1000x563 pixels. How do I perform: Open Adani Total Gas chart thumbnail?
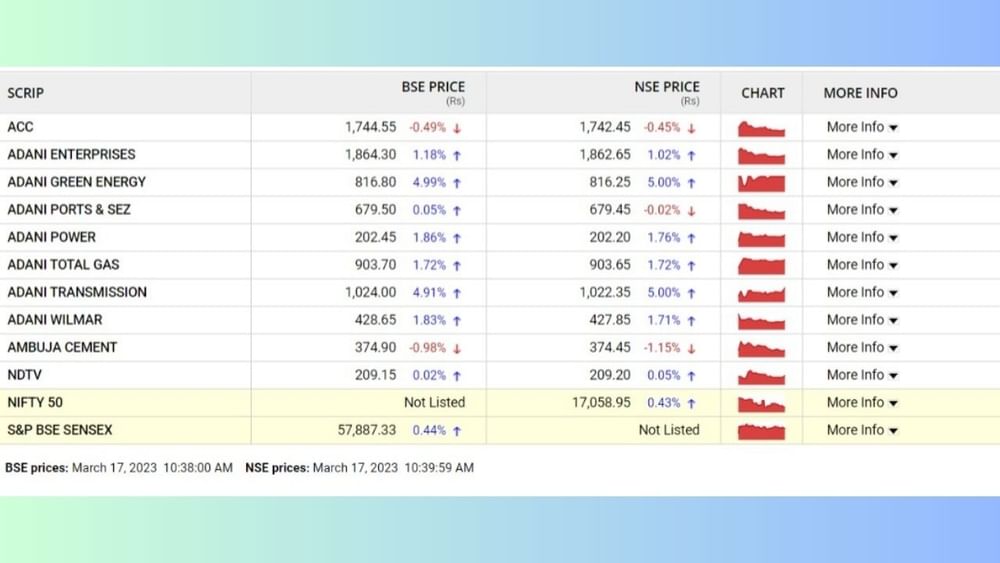point(761,266)
